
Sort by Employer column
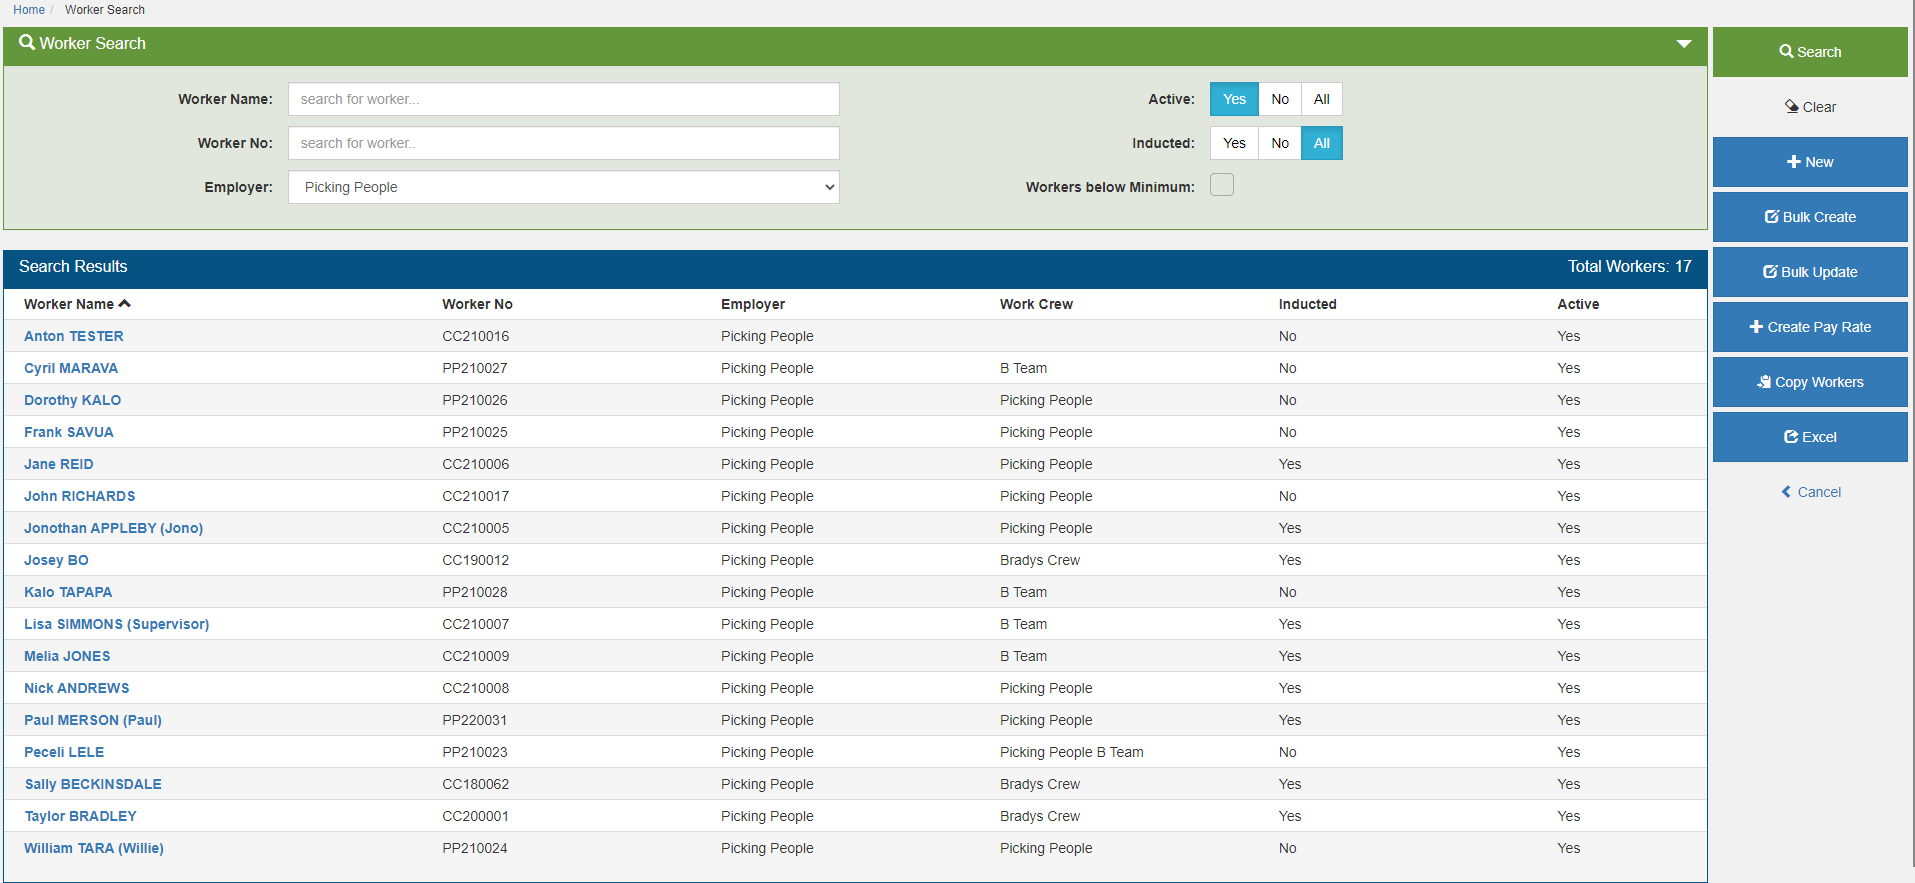click(x=753, y=304)
